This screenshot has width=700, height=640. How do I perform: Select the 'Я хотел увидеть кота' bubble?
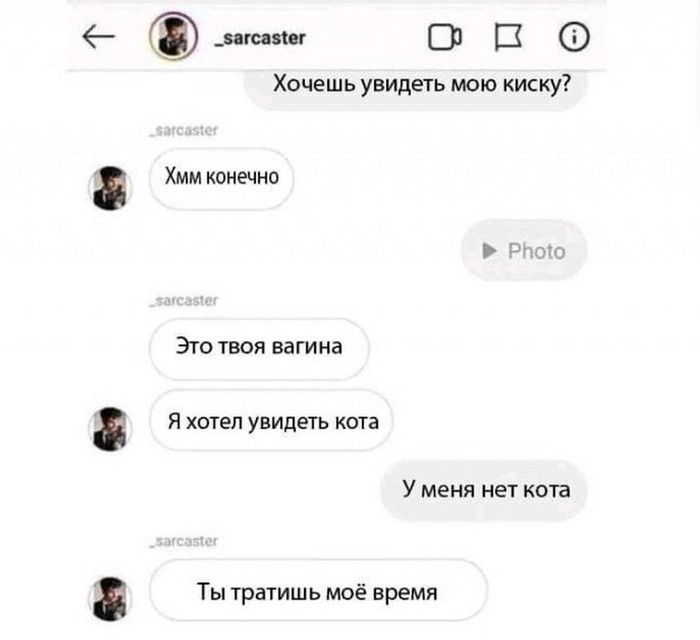click(x=271, y=420)
